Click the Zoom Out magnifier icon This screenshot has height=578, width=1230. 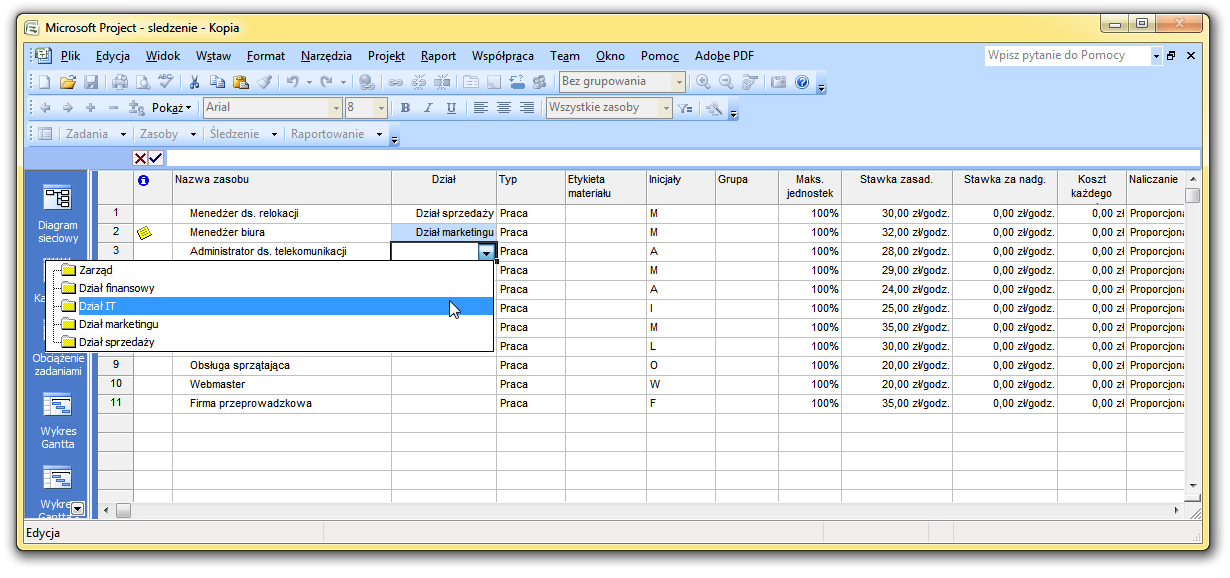pyautogui.click(x=726, y=82)
